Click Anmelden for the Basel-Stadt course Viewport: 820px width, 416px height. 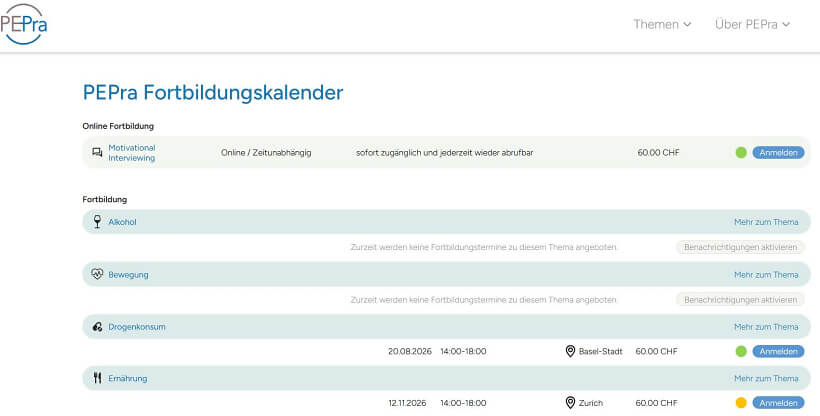pos(778,351)
